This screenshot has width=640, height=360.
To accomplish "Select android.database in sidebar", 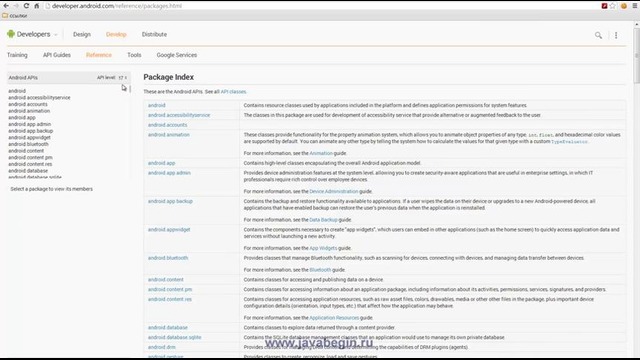I will pos(28,171).
